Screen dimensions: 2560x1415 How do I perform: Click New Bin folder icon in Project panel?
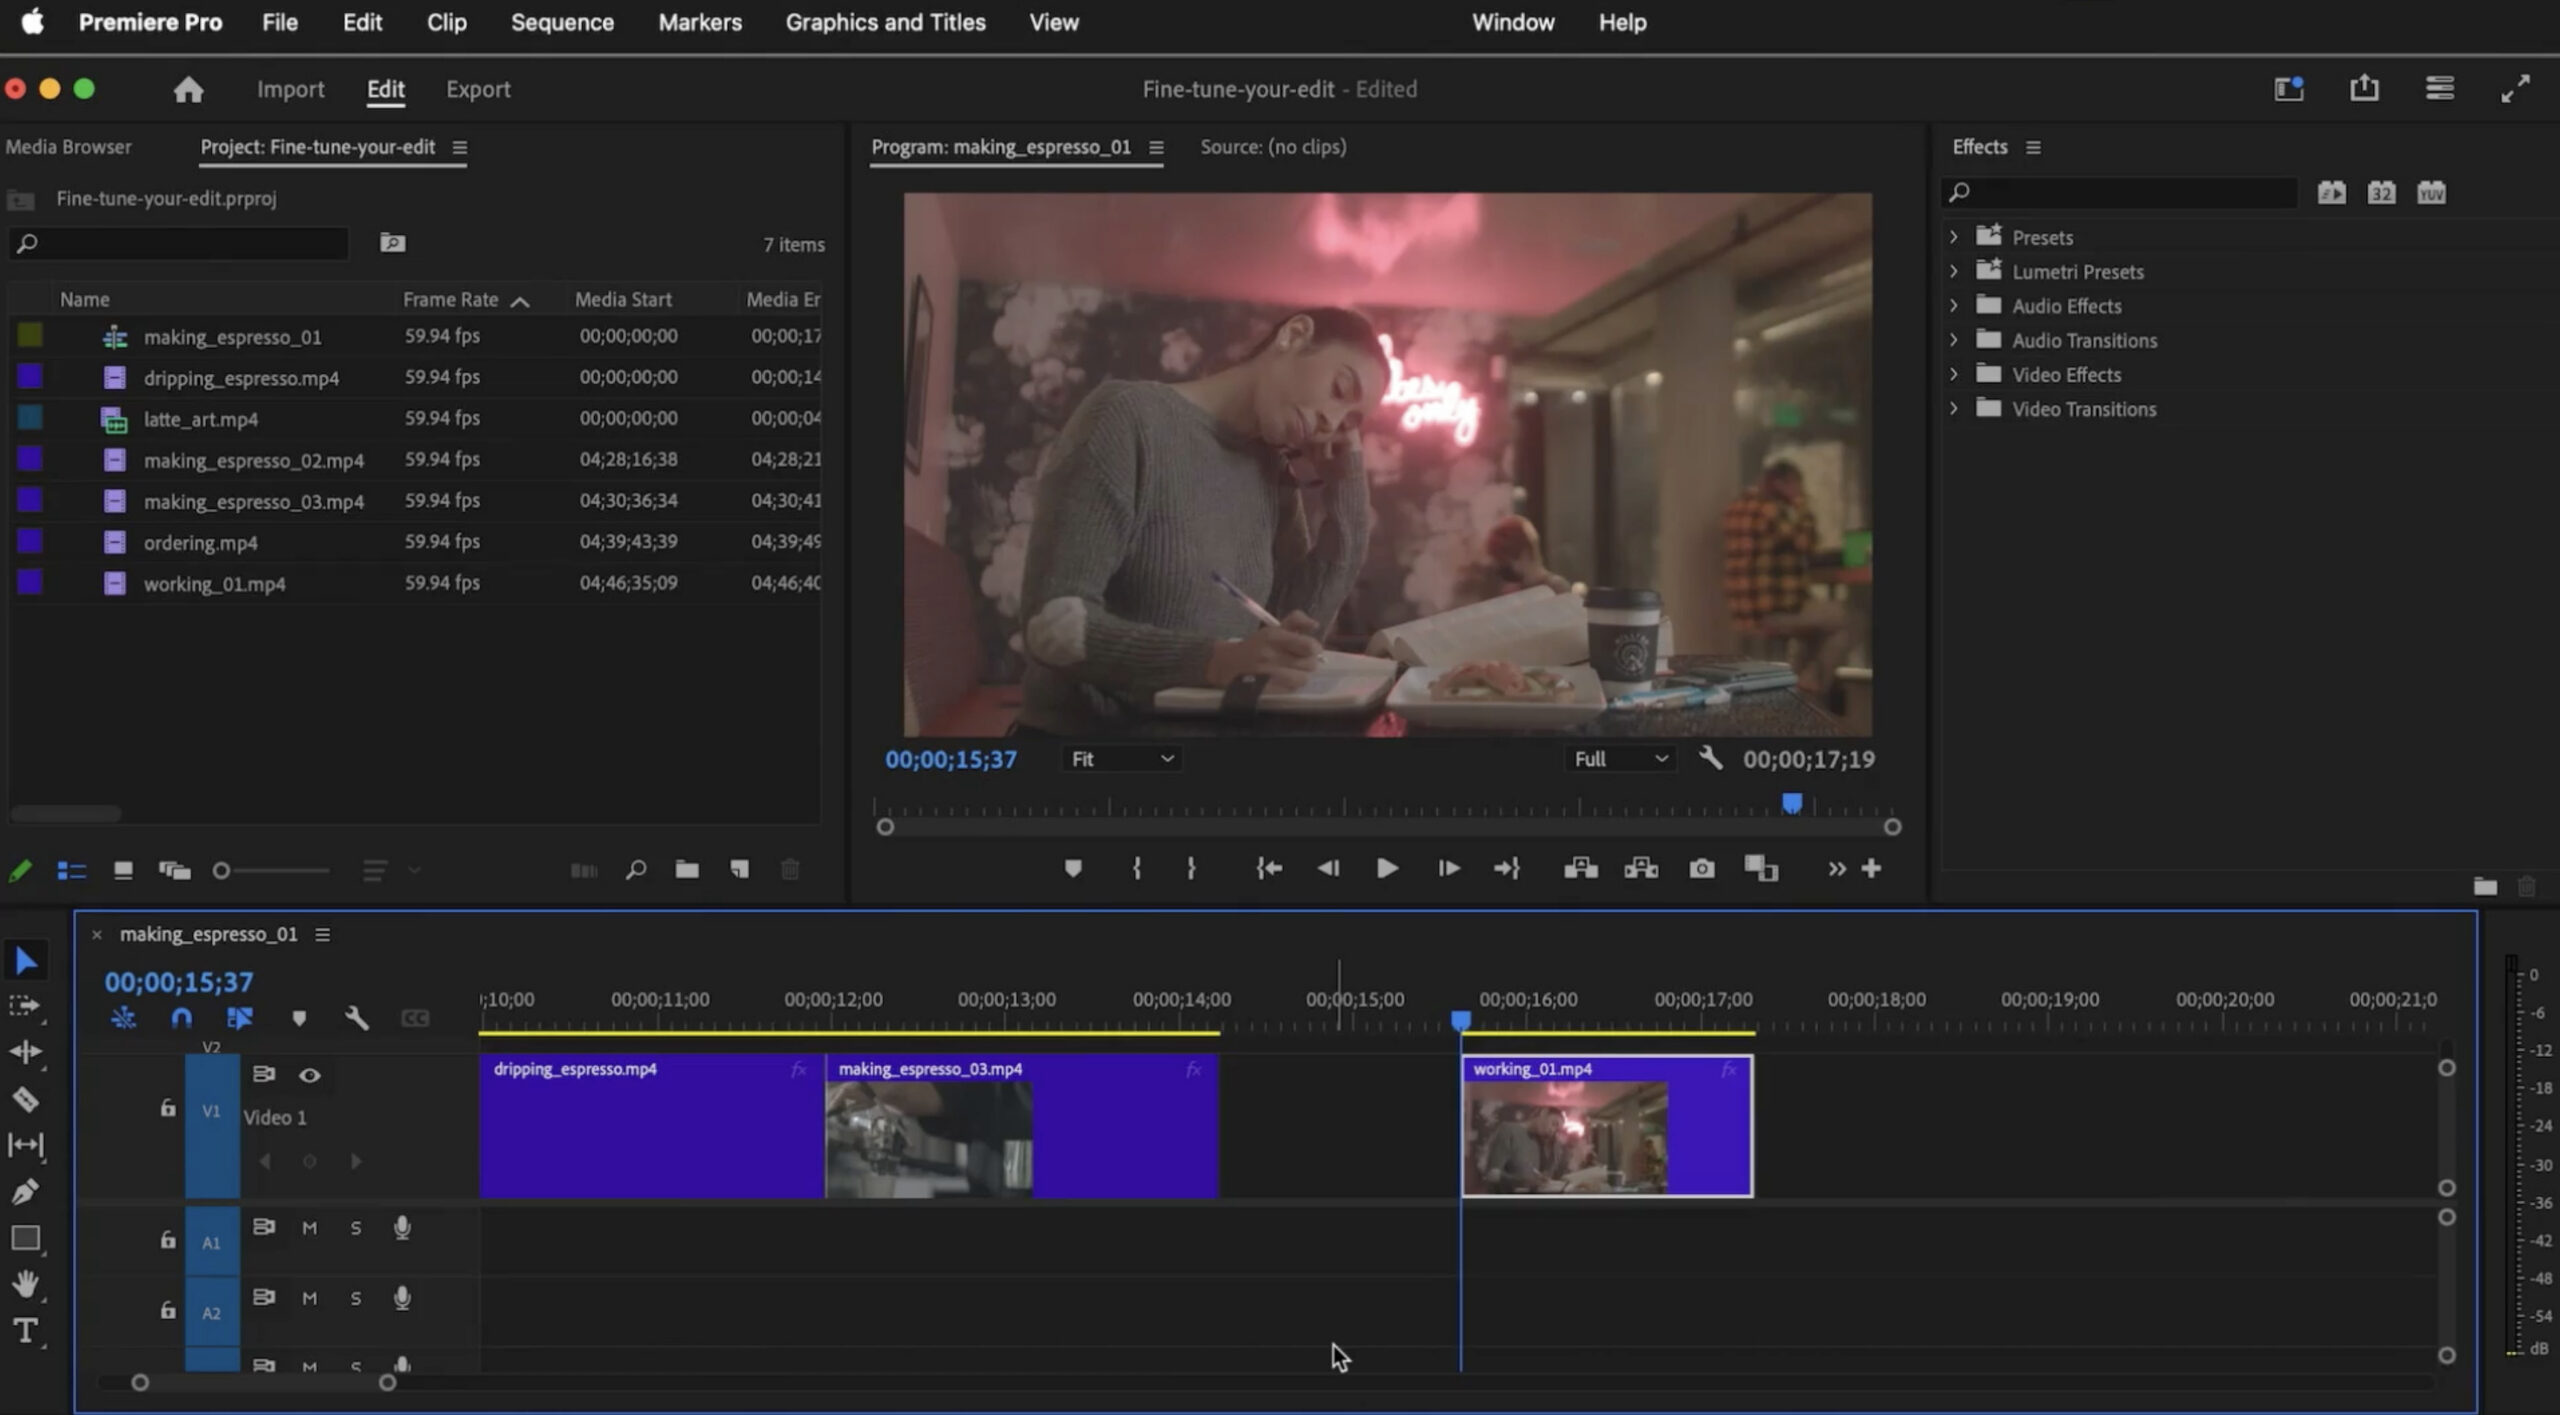coord(687,869)
